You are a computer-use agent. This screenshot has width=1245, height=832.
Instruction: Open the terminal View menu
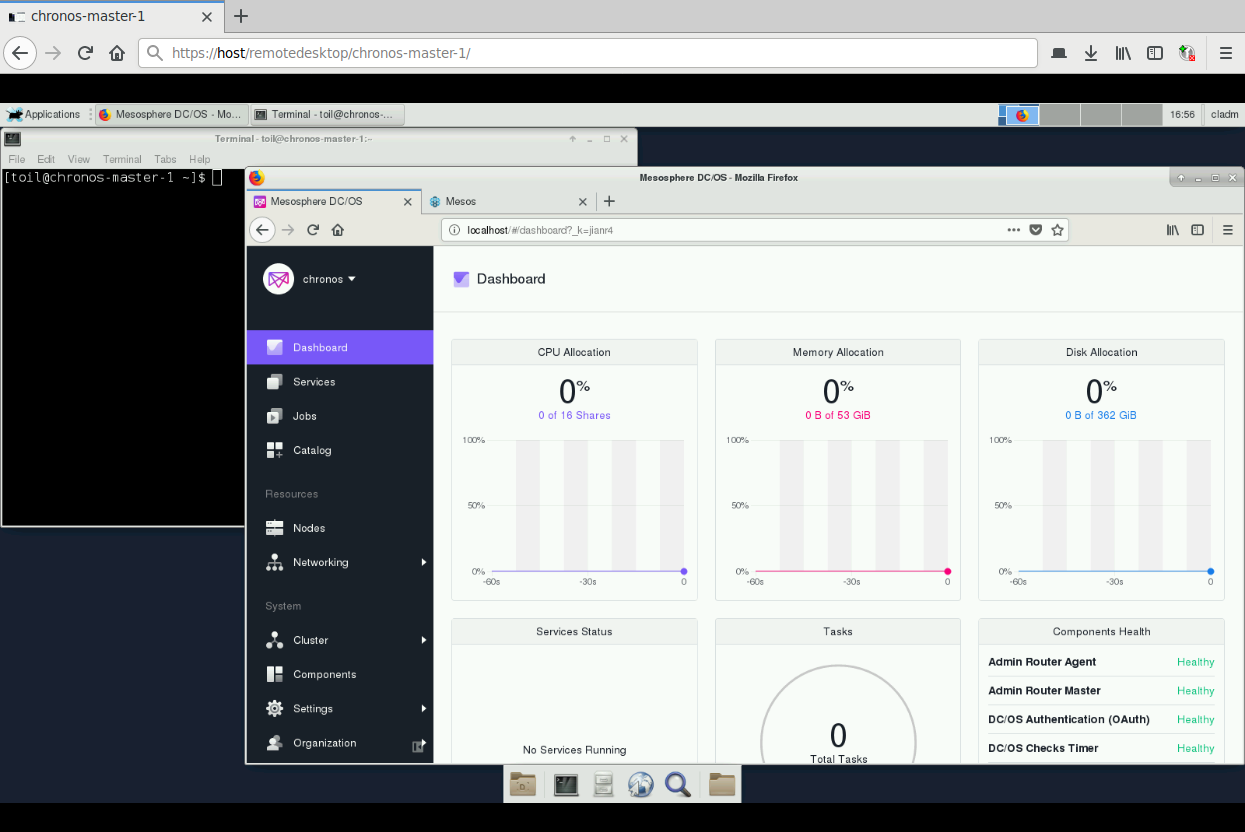click(x=79, y=159)
